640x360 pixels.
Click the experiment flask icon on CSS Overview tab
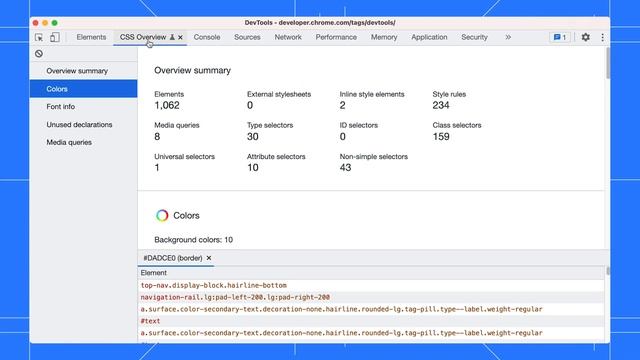pyautogui.click(x=172, y=37)
